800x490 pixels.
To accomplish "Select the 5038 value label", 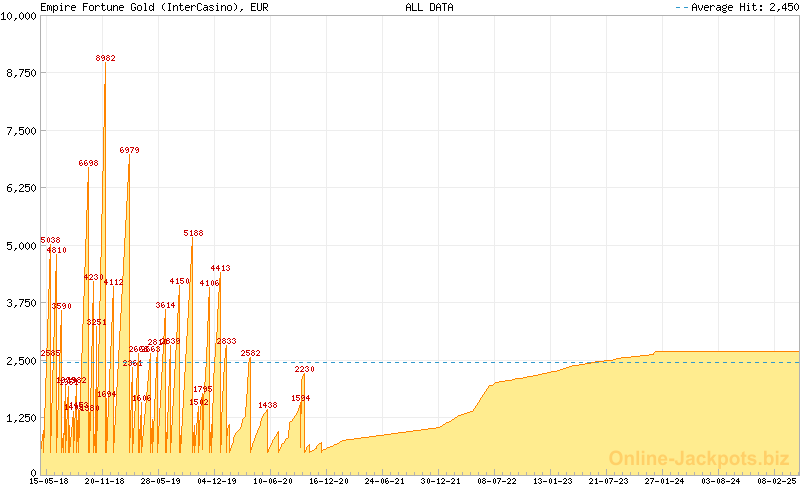I will pyautogui.click(x=50, y=240).
